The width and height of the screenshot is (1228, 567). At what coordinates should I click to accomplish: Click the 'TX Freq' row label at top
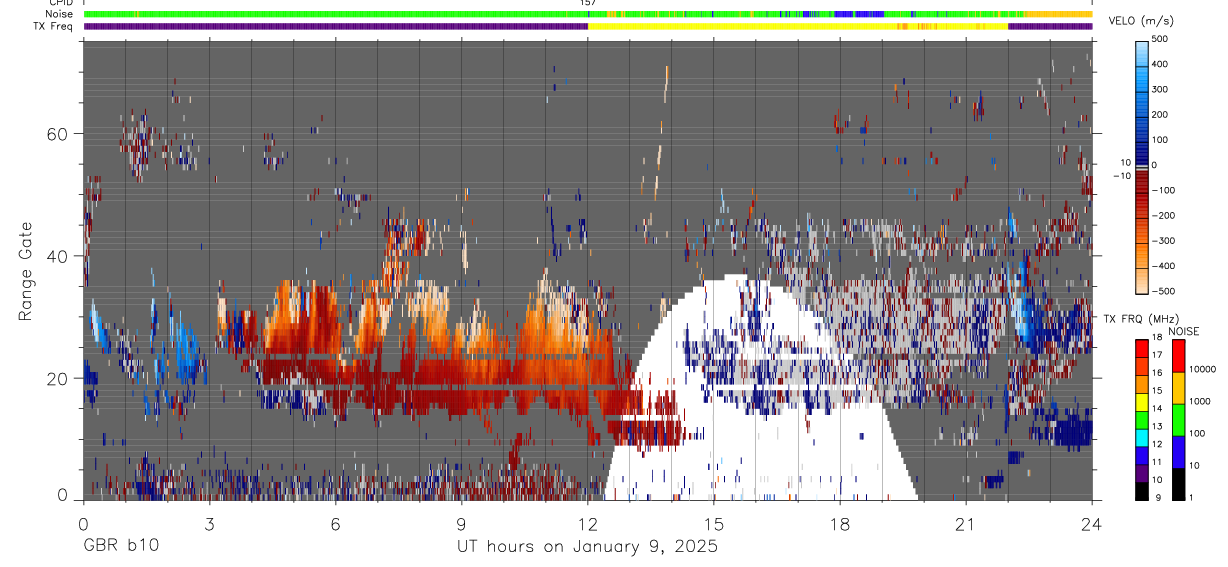point(56,26)
